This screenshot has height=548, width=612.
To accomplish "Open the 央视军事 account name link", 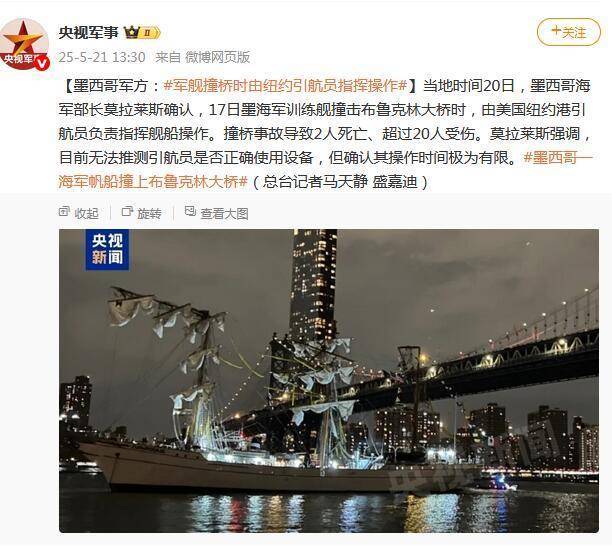I will [89, 33].
